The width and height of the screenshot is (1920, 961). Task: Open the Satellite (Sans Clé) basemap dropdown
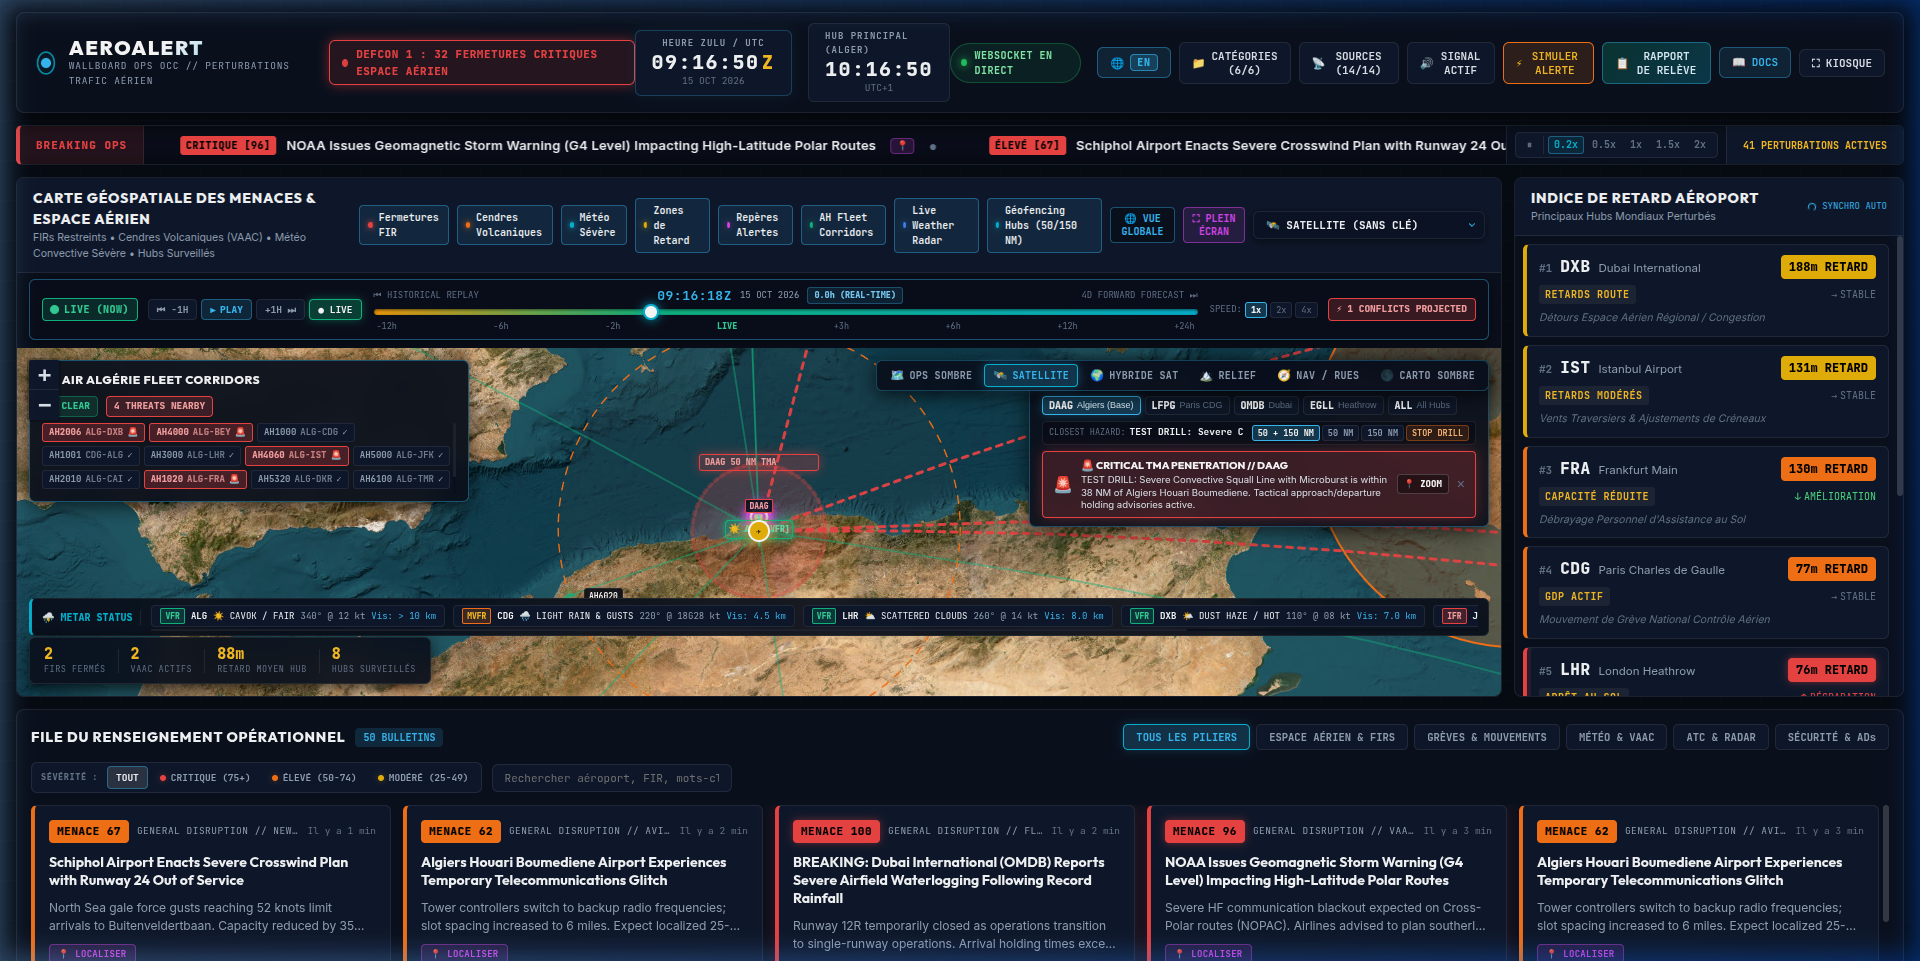coord(1369,225)
